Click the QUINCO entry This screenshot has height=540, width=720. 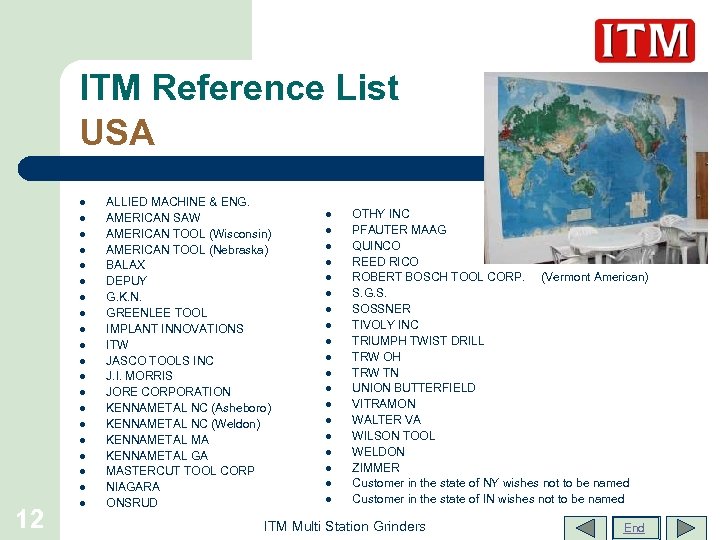pos(376,246)
